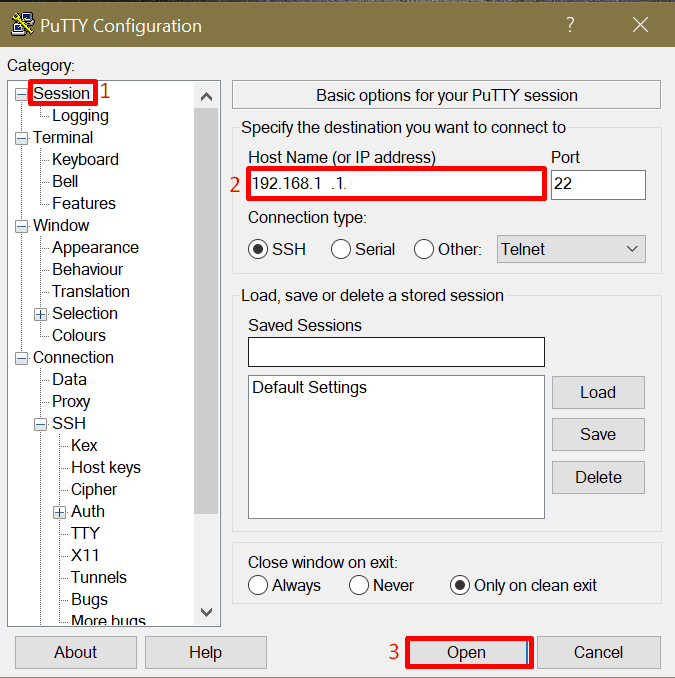Select the Serial connection type

coord(341,249)
